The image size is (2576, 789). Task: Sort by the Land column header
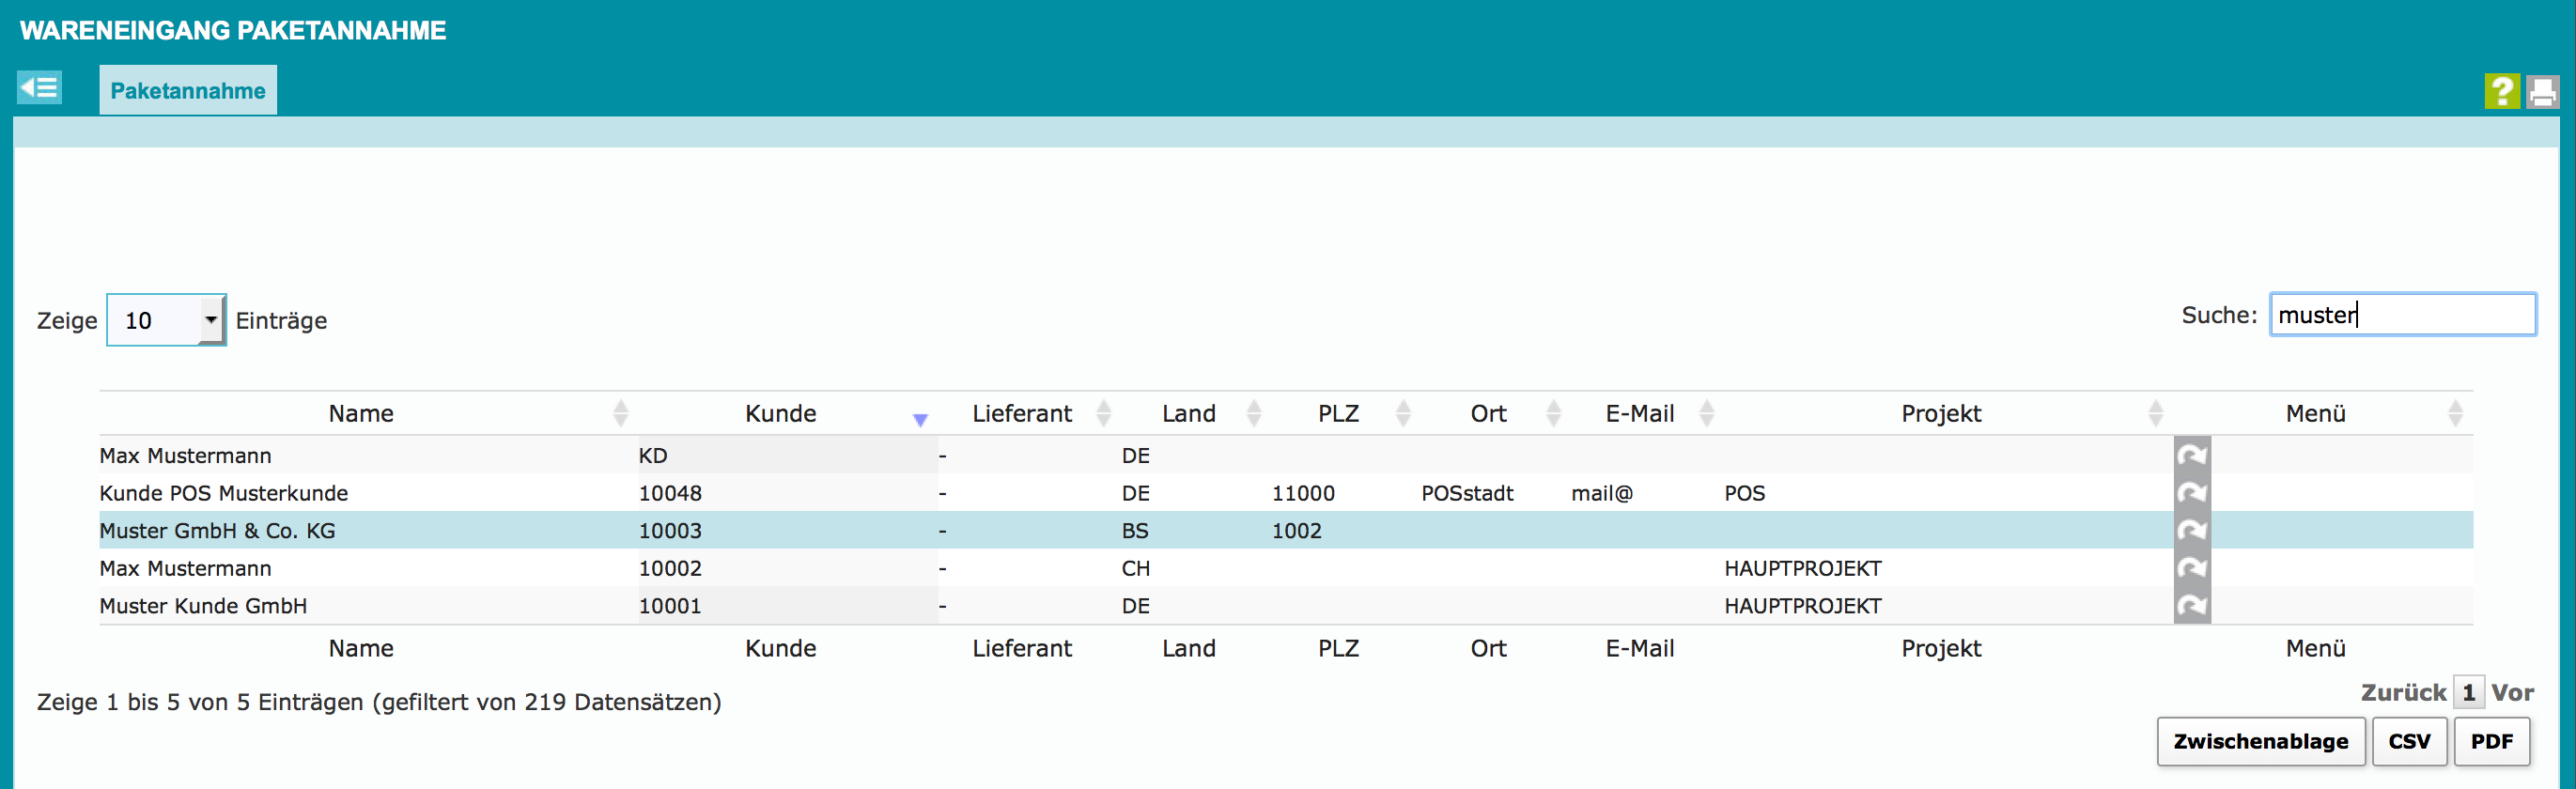(x=1188, y=413)
